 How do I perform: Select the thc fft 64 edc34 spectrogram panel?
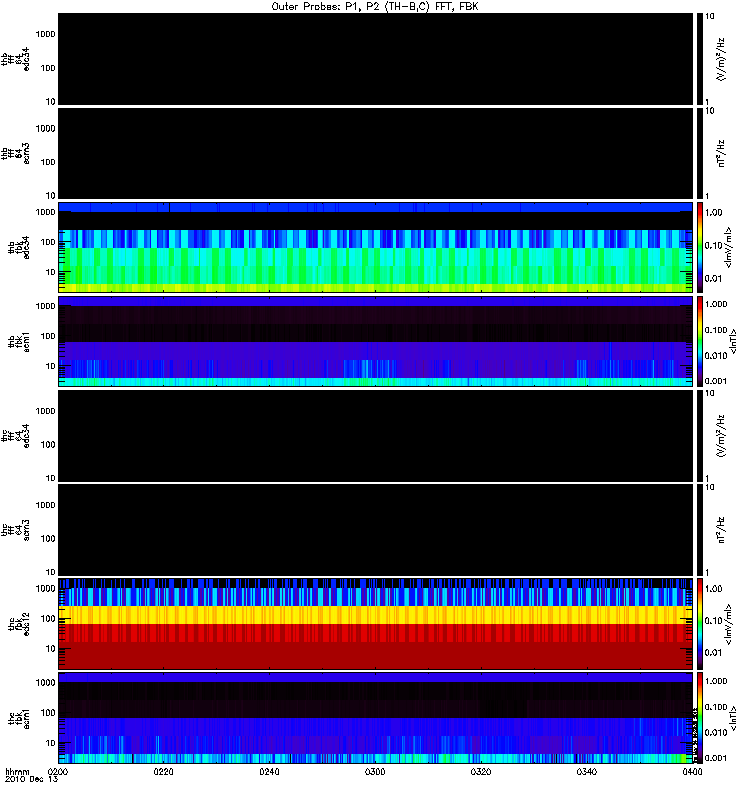click(375, 436)
